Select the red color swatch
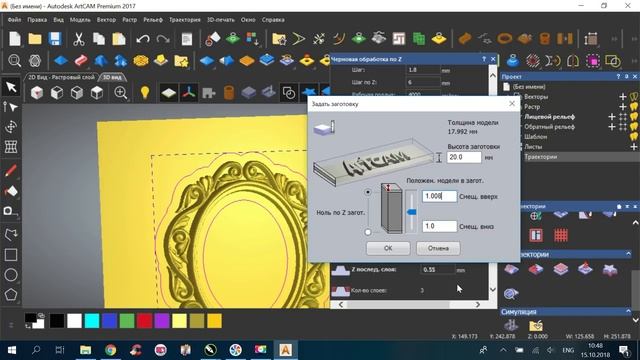 (x=144, y=321)
